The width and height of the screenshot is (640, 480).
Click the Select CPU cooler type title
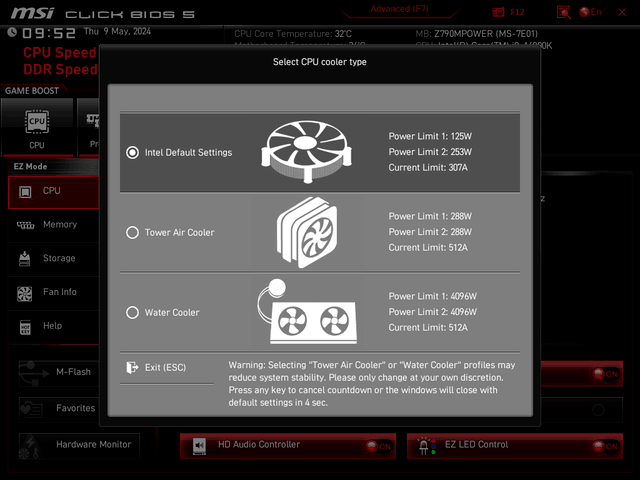(x=320, y=62)
